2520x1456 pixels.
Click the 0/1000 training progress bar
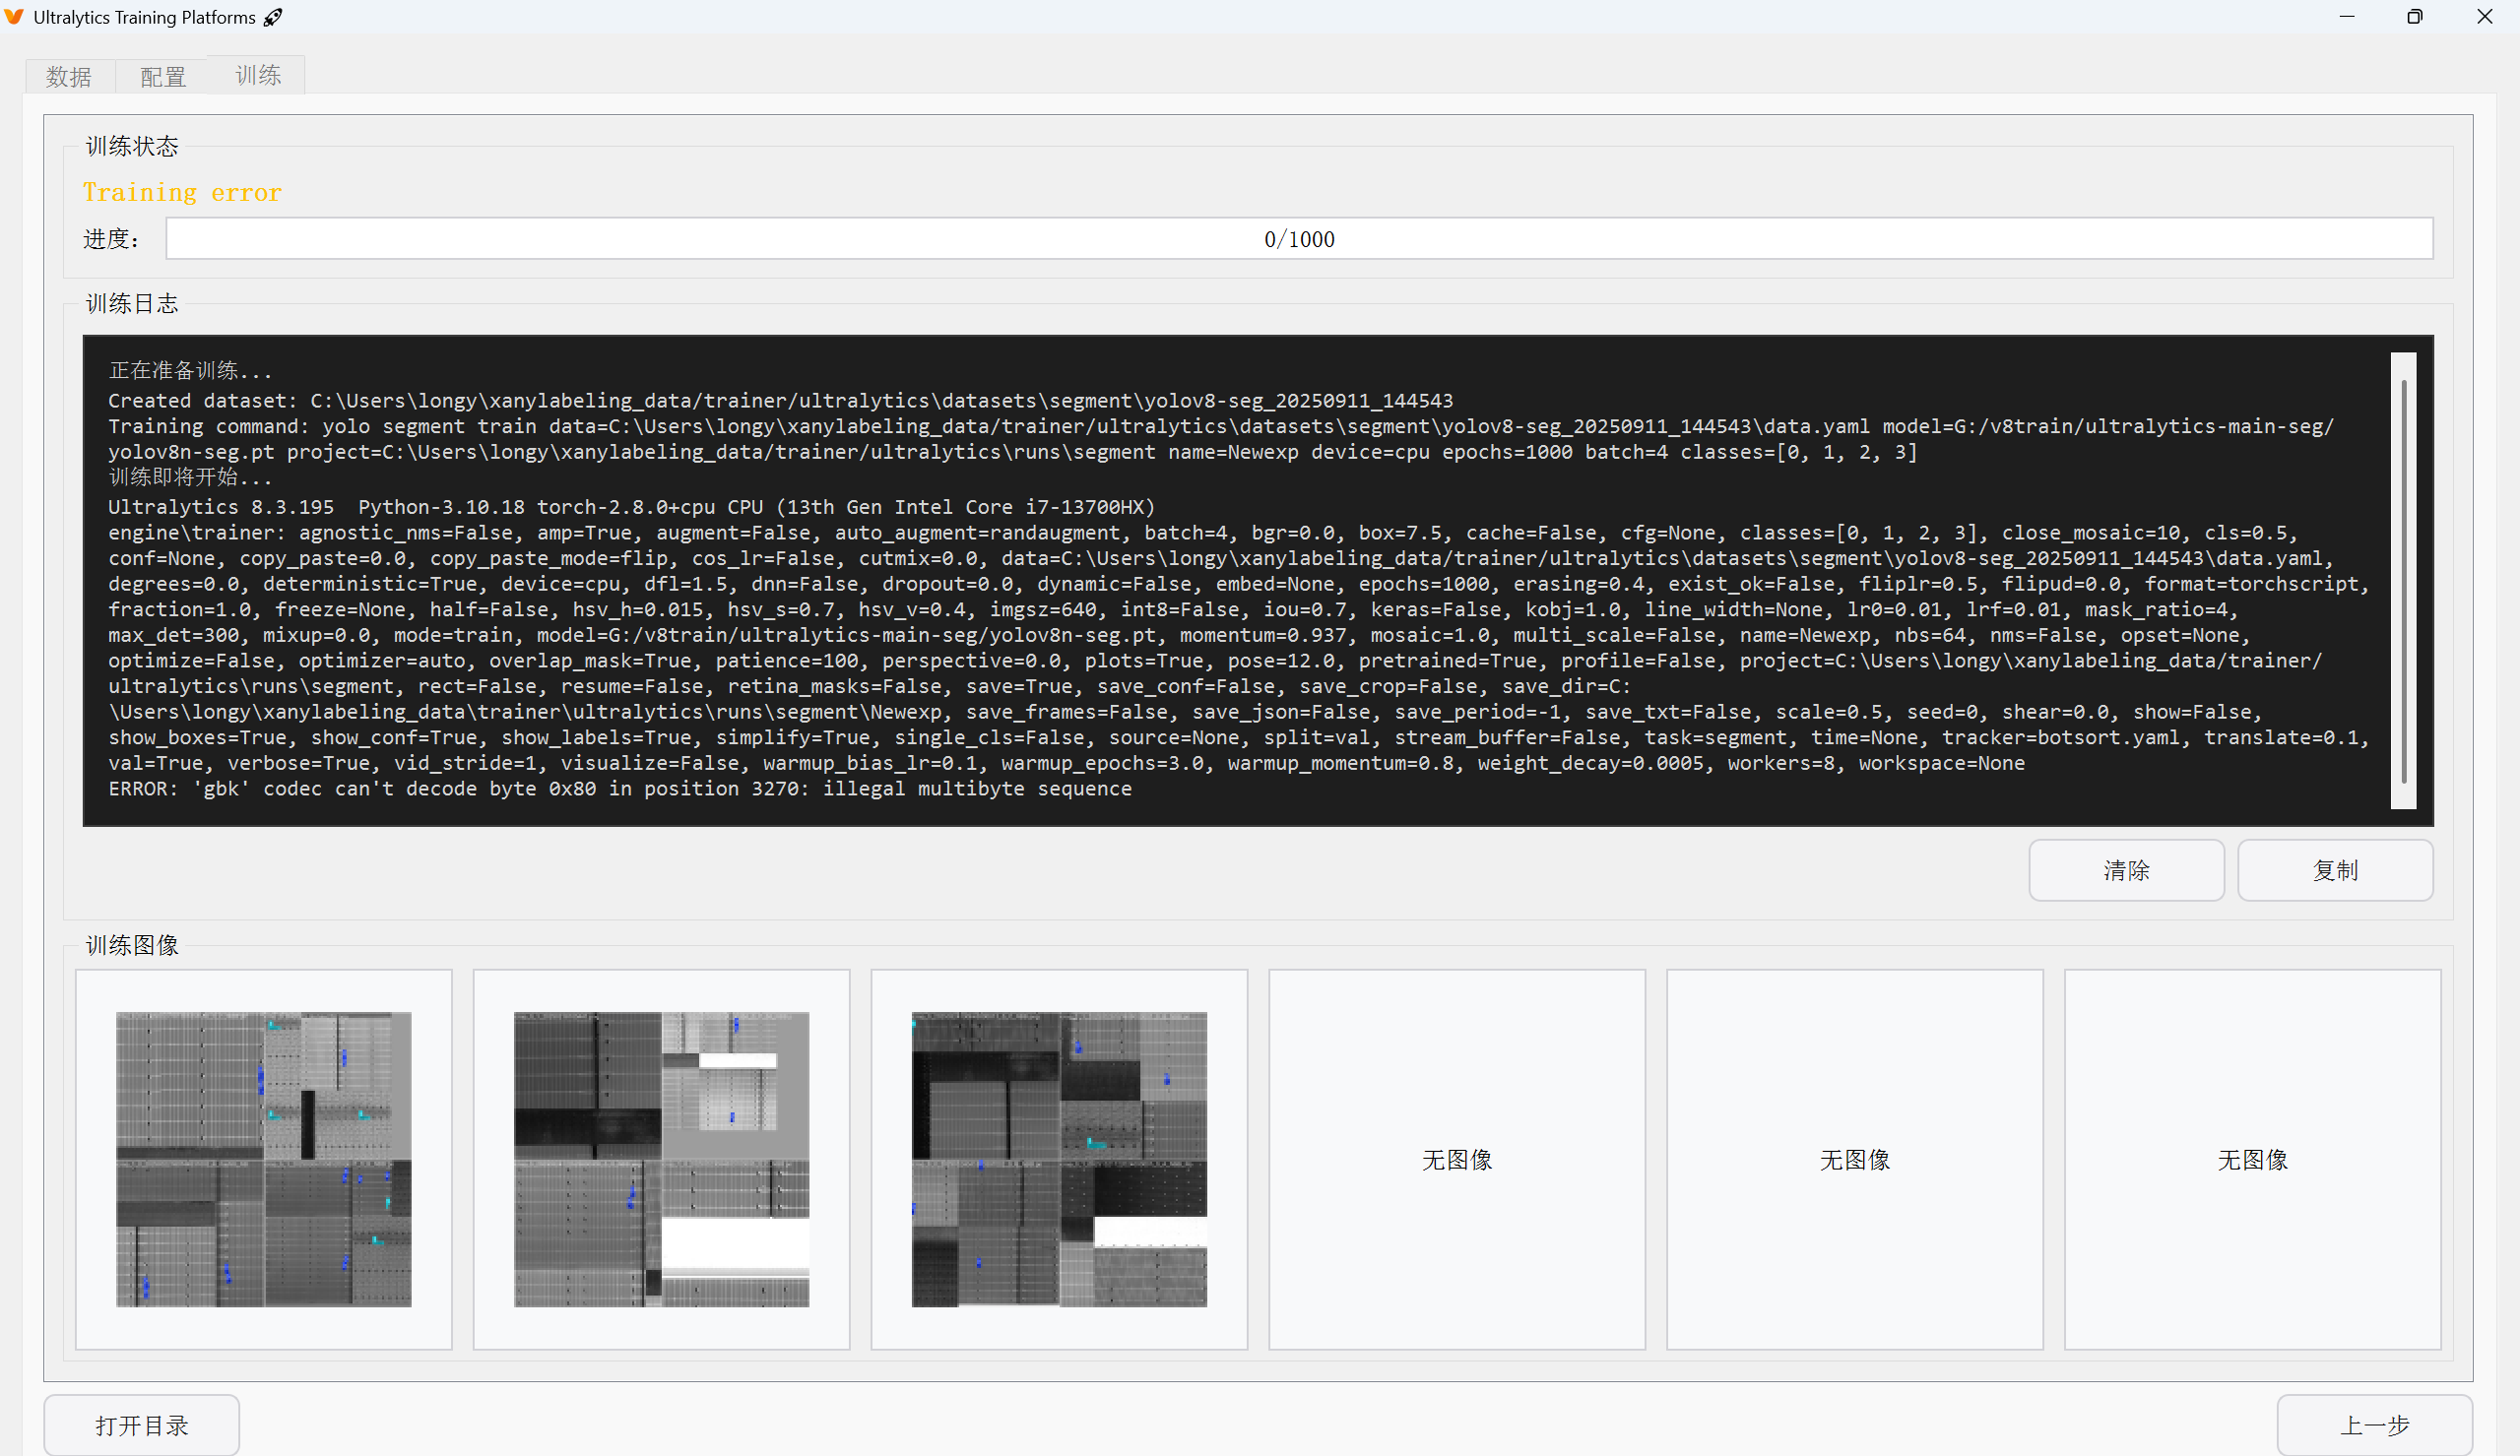pyautogui.click(x=1298, y=239)
